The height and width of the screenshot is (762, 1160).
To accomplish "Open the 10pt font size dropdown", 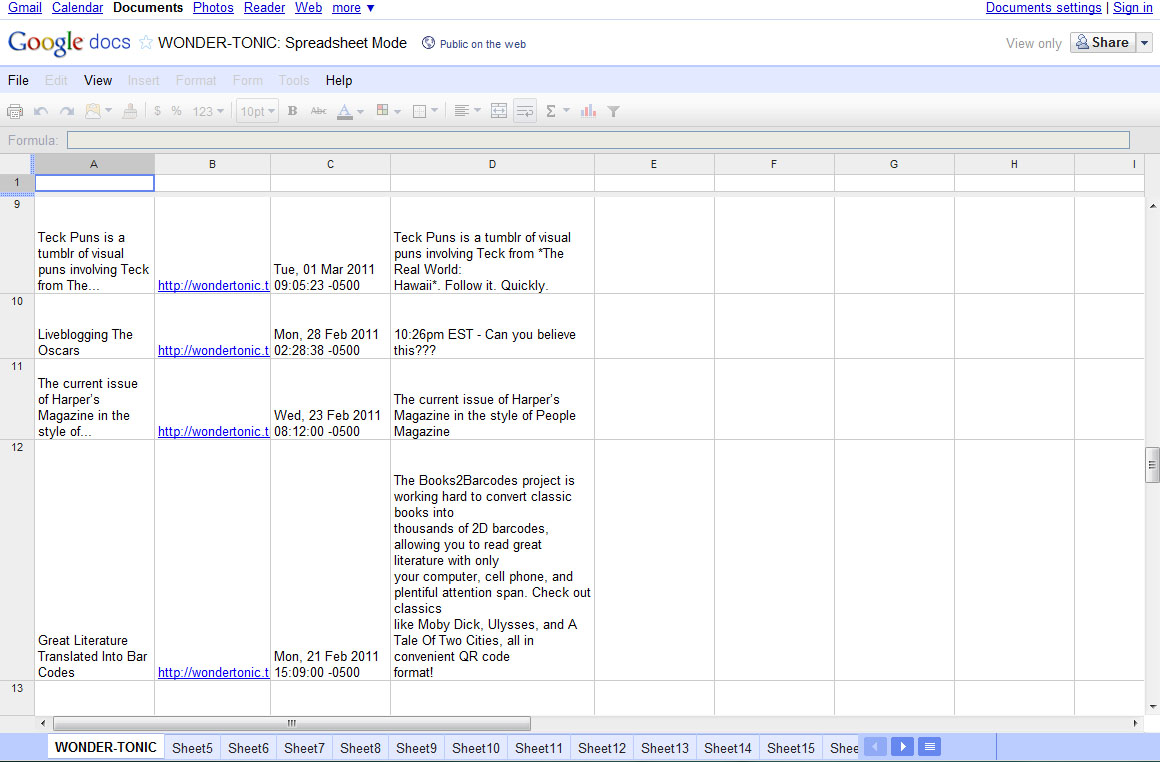I will tap(257, 111).
